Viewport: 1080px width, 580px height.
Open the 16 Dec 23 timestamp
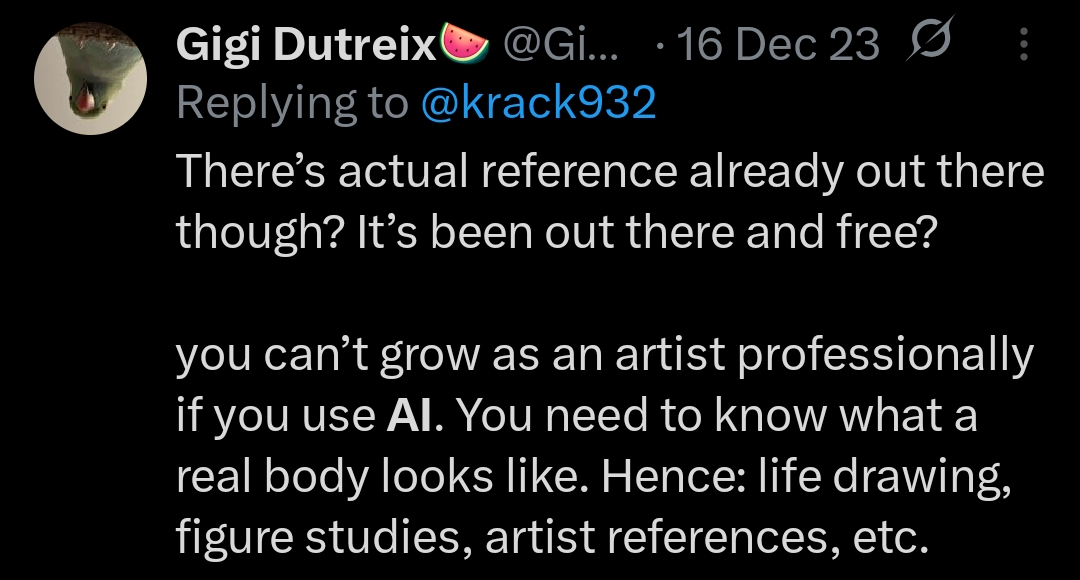pos(778,45)
